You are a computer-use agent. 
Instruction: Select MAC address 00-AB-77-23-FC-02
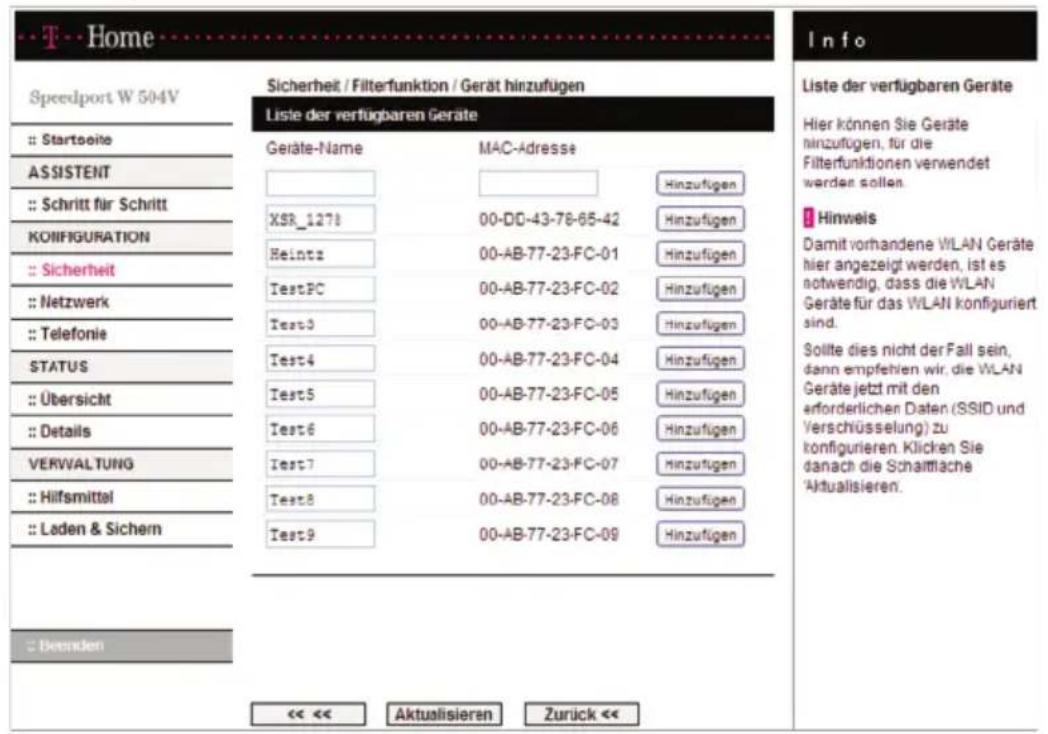pos(549,289)
